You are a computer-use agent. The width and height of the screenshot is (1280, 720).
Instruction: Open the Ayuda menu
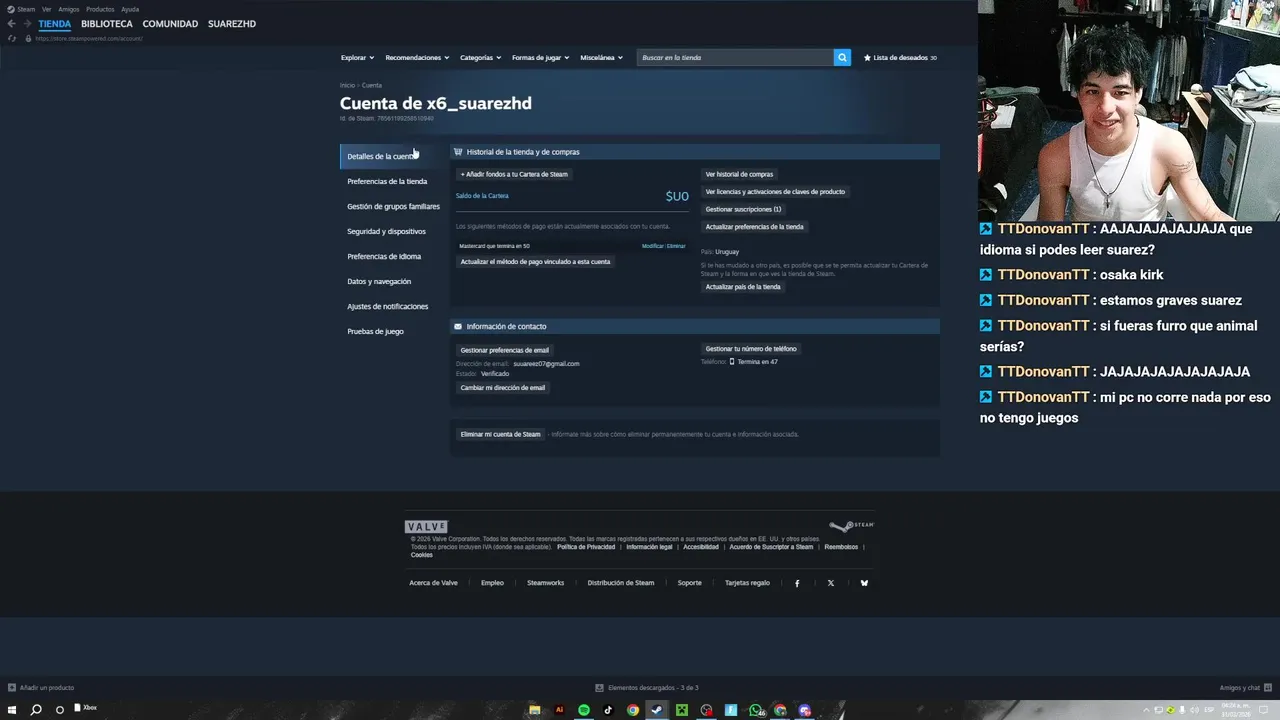(130, 9)
